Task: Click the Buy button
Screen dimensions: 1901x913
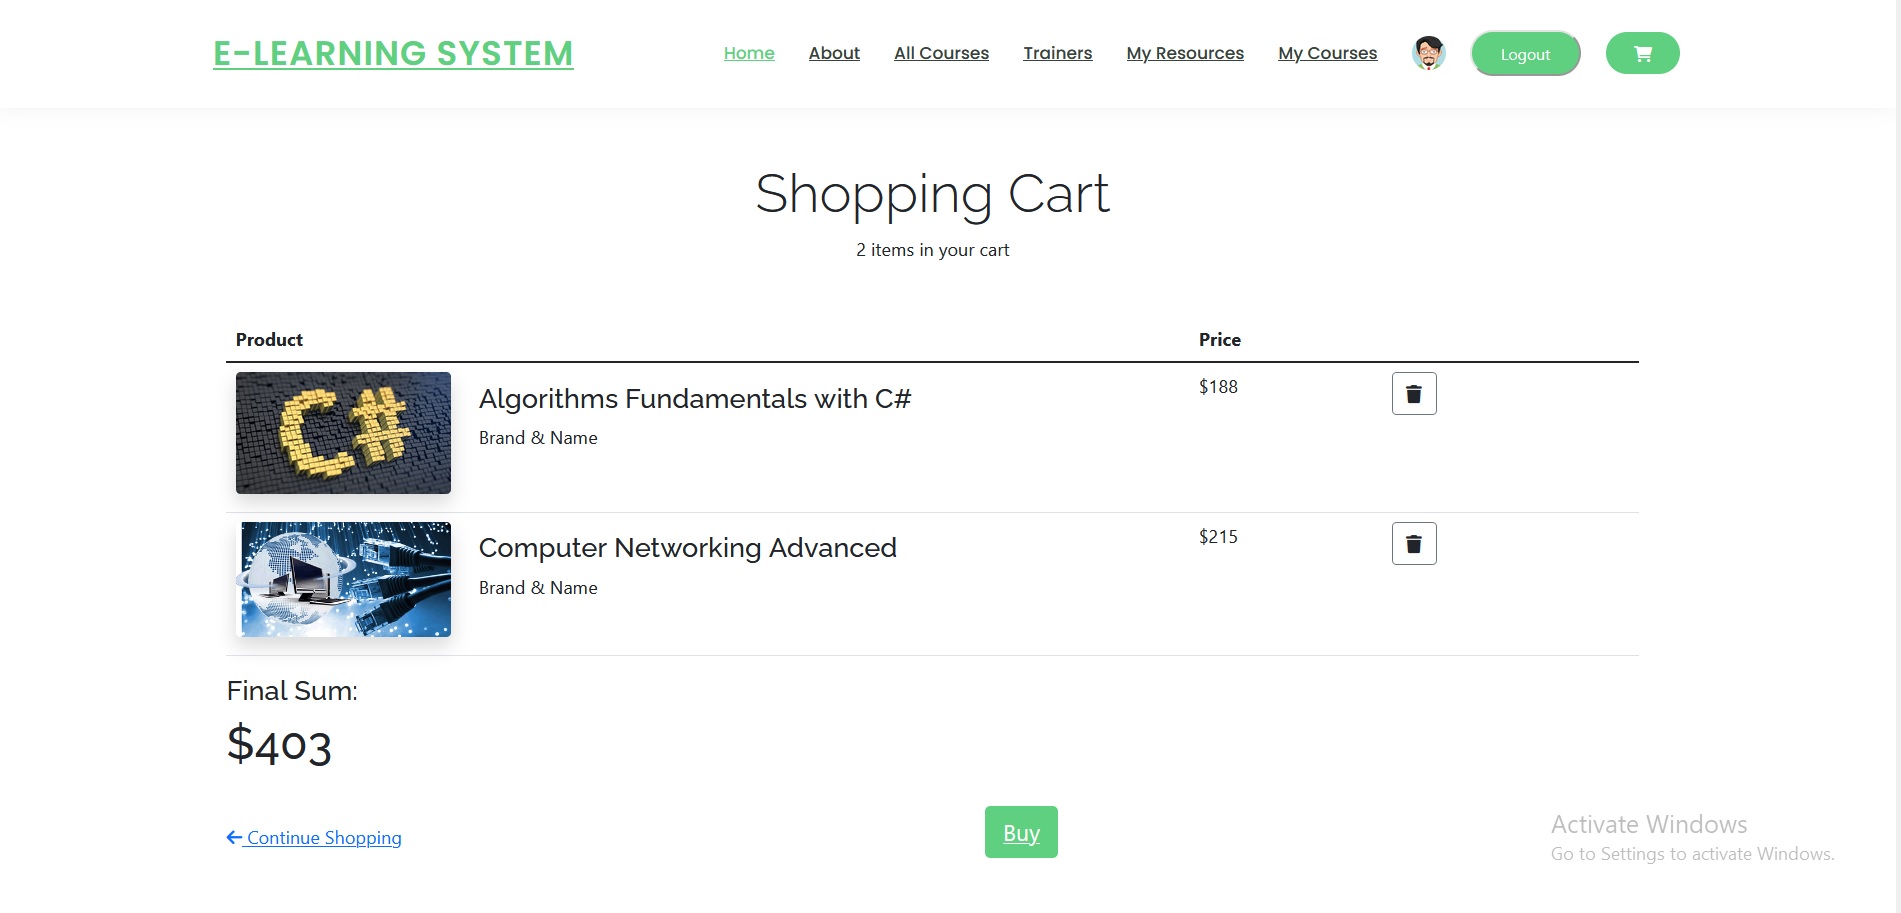Action: [1020, 831]
